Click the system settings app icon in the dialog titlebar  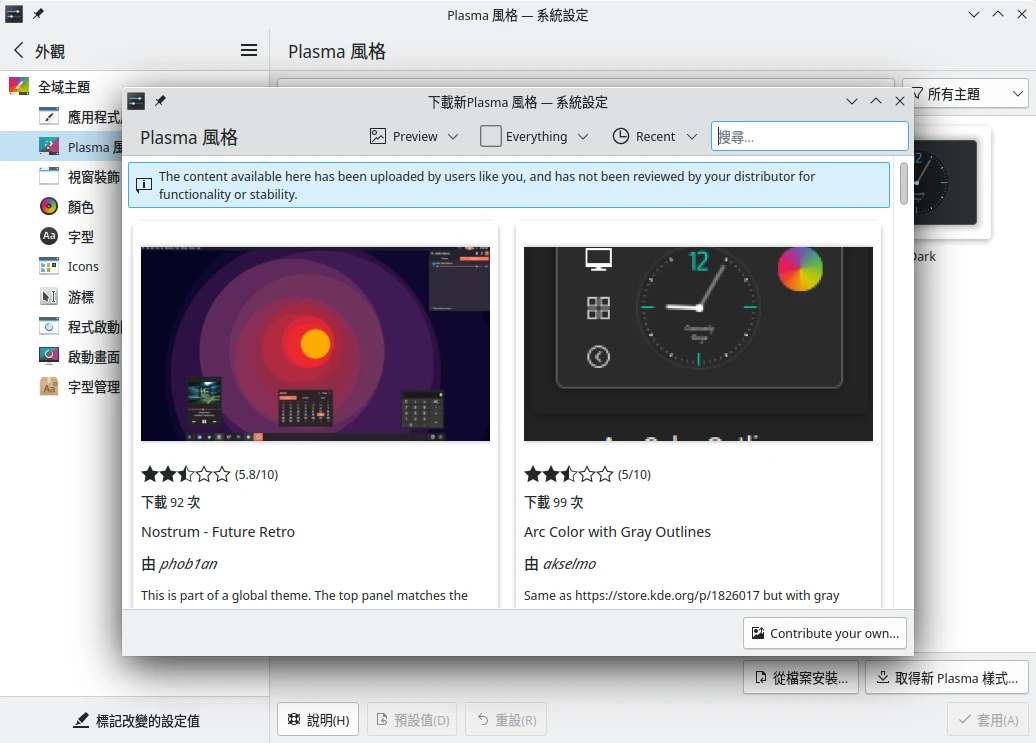136,101
